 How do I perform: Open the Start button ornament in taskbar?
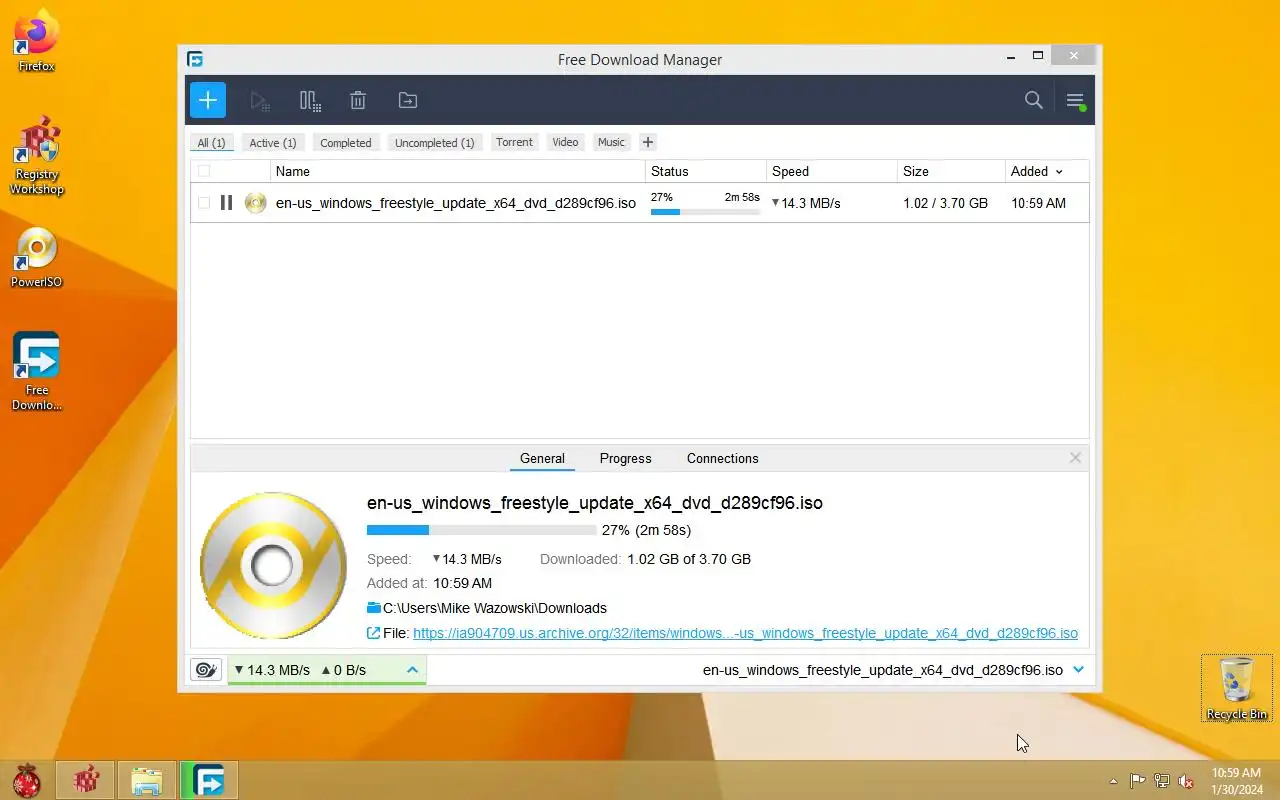27,780
